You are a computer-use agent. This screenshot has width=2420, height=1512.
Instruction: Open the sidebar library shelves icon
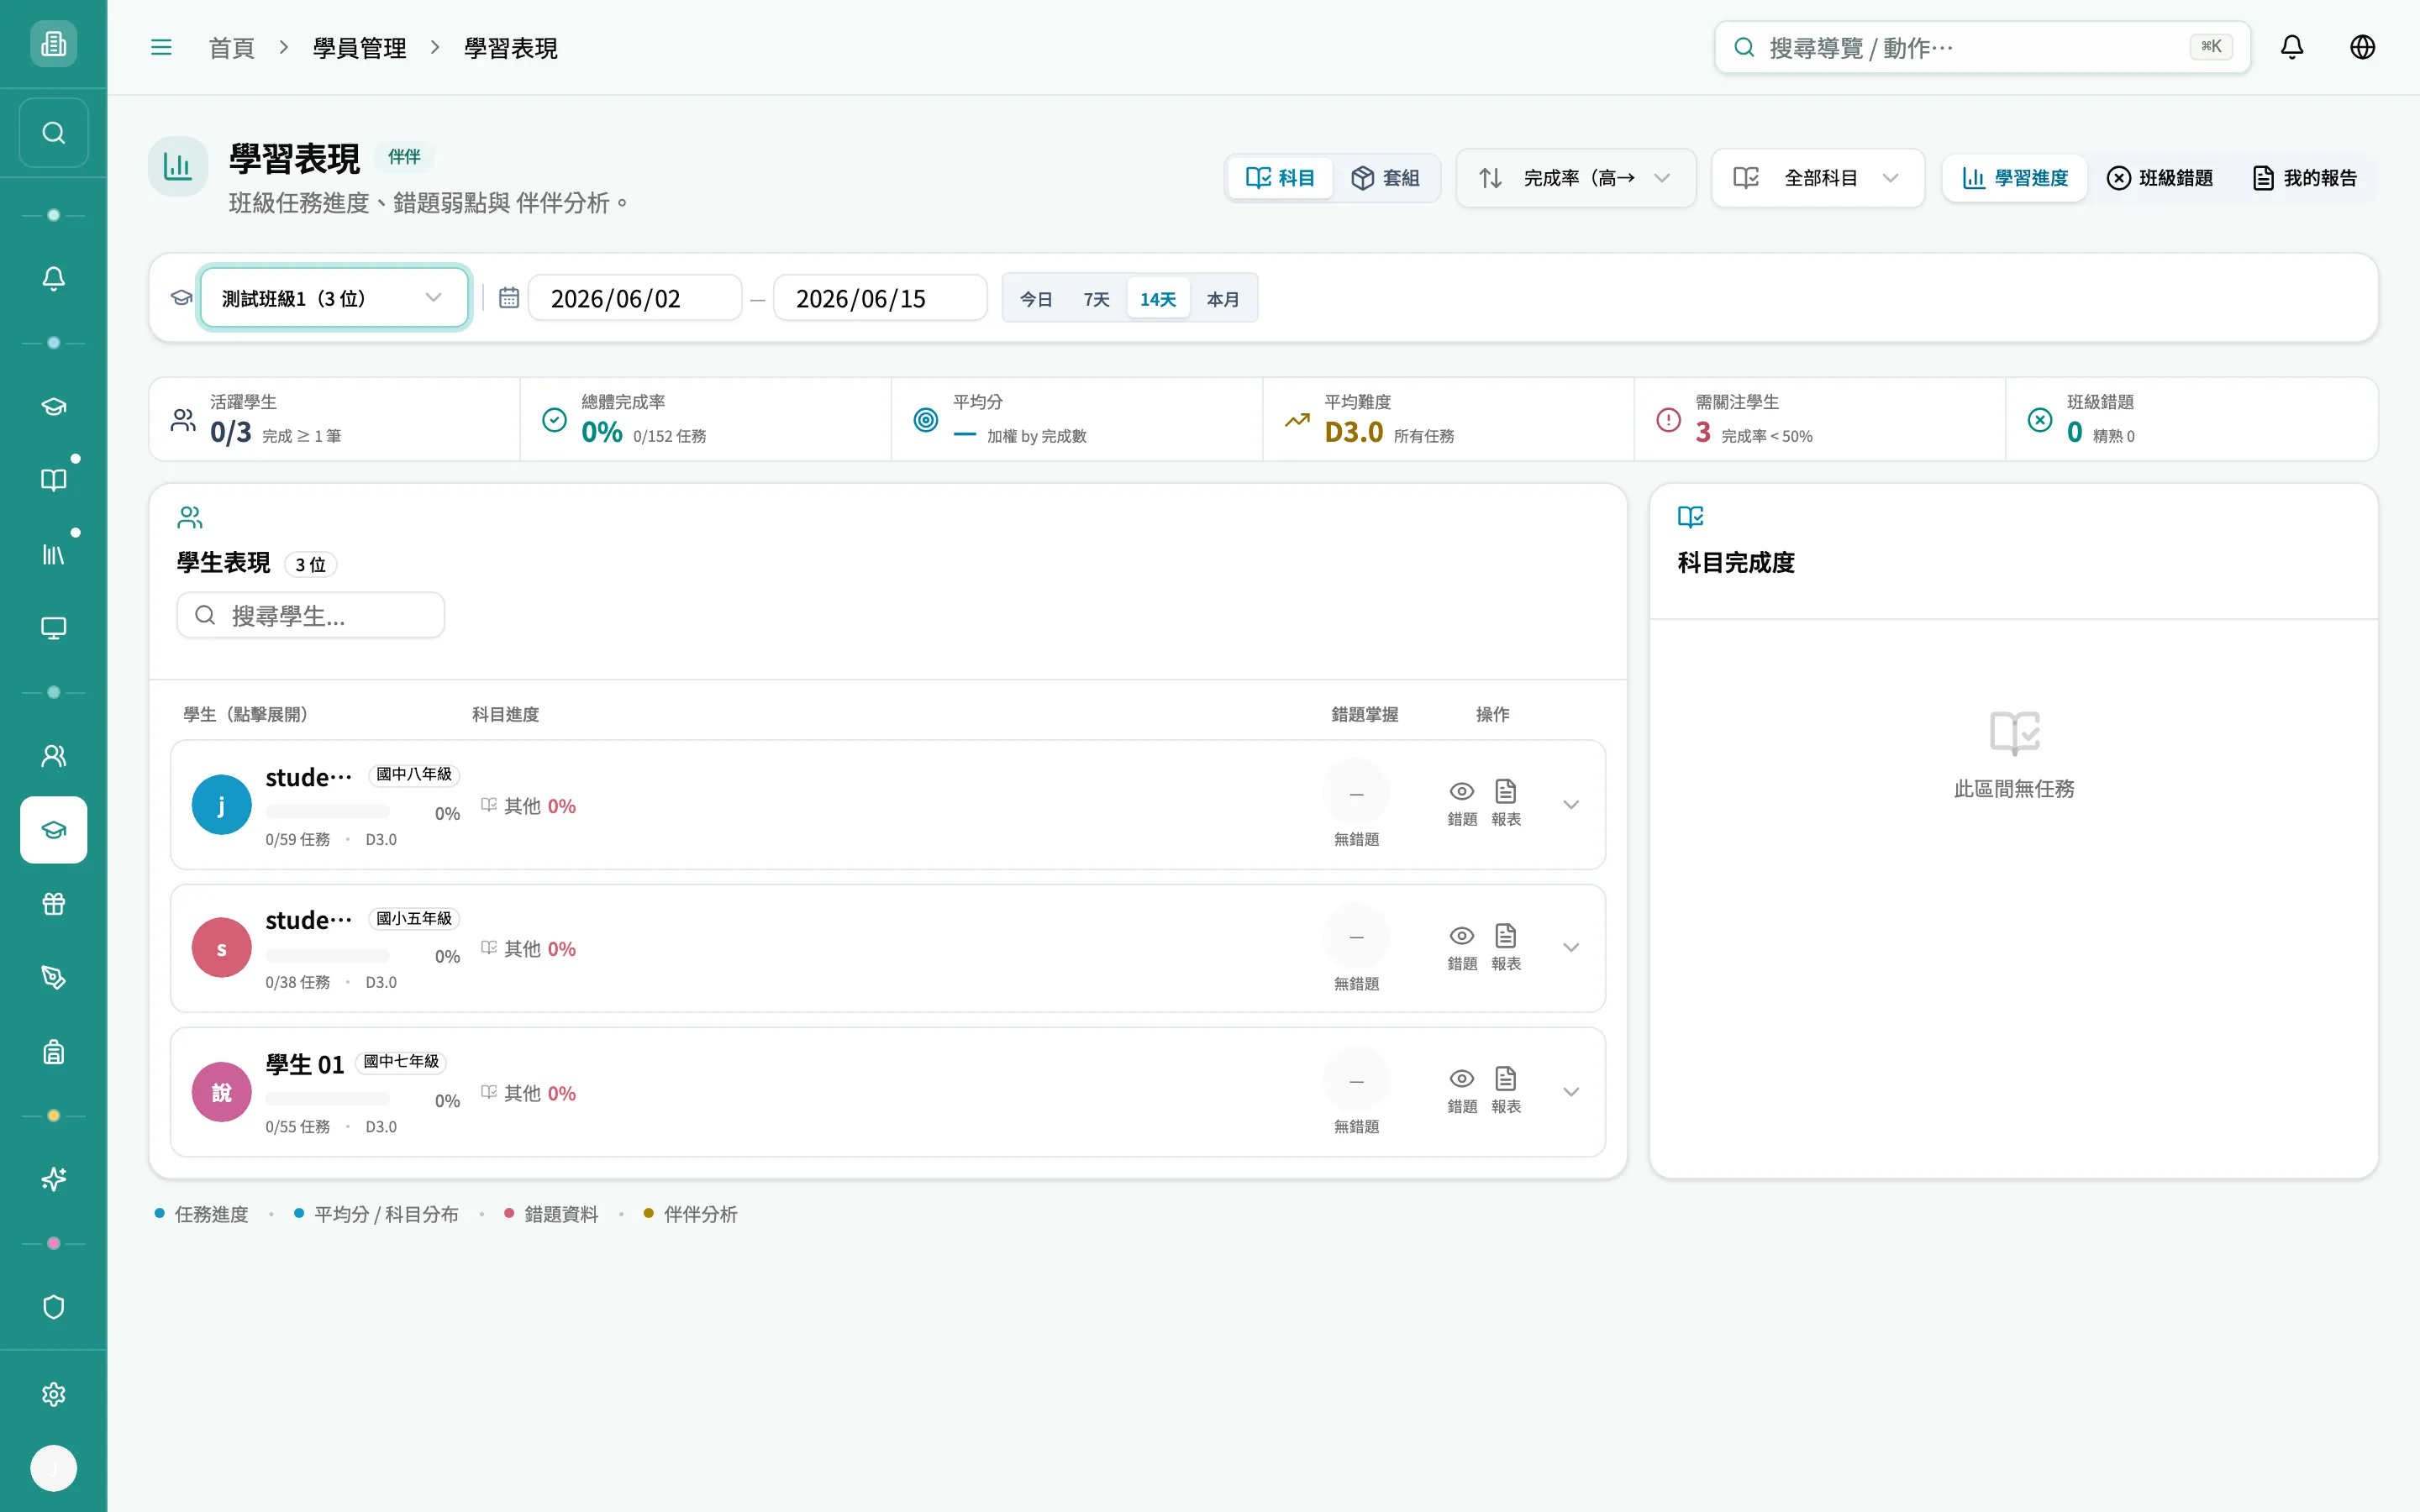click(x=54, y=554)
